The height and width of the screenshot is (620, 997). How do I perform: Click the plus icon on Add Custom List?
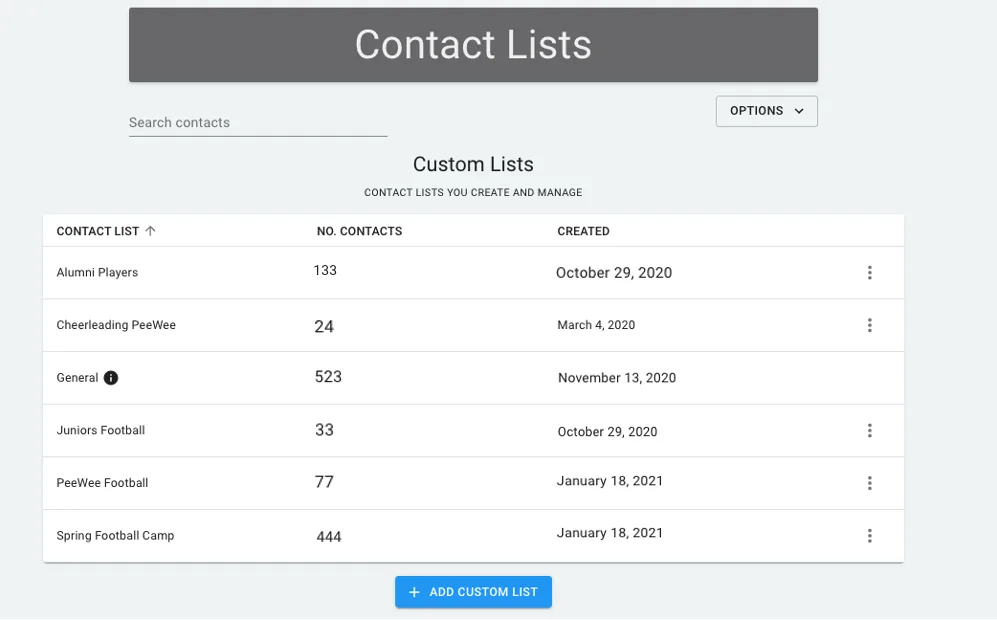414,592
